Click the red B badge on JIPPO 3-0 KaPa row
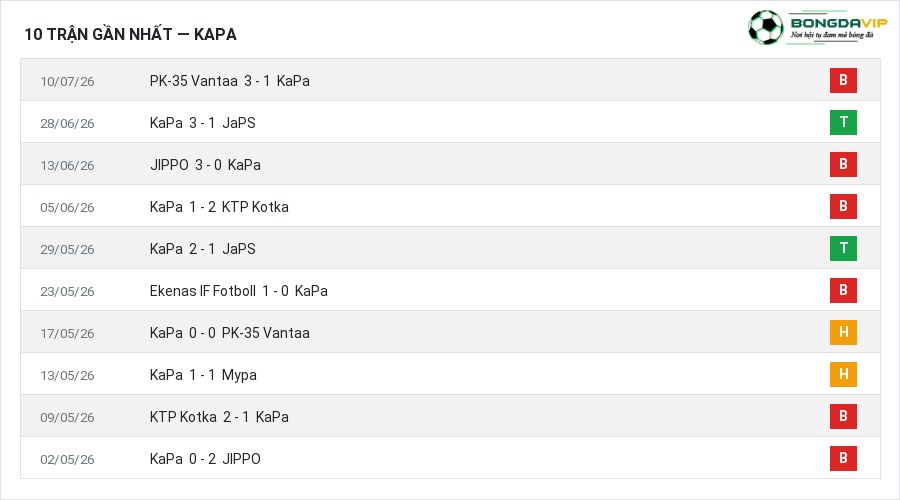Screen dimensions: 900x500 [x=843, y=164]
